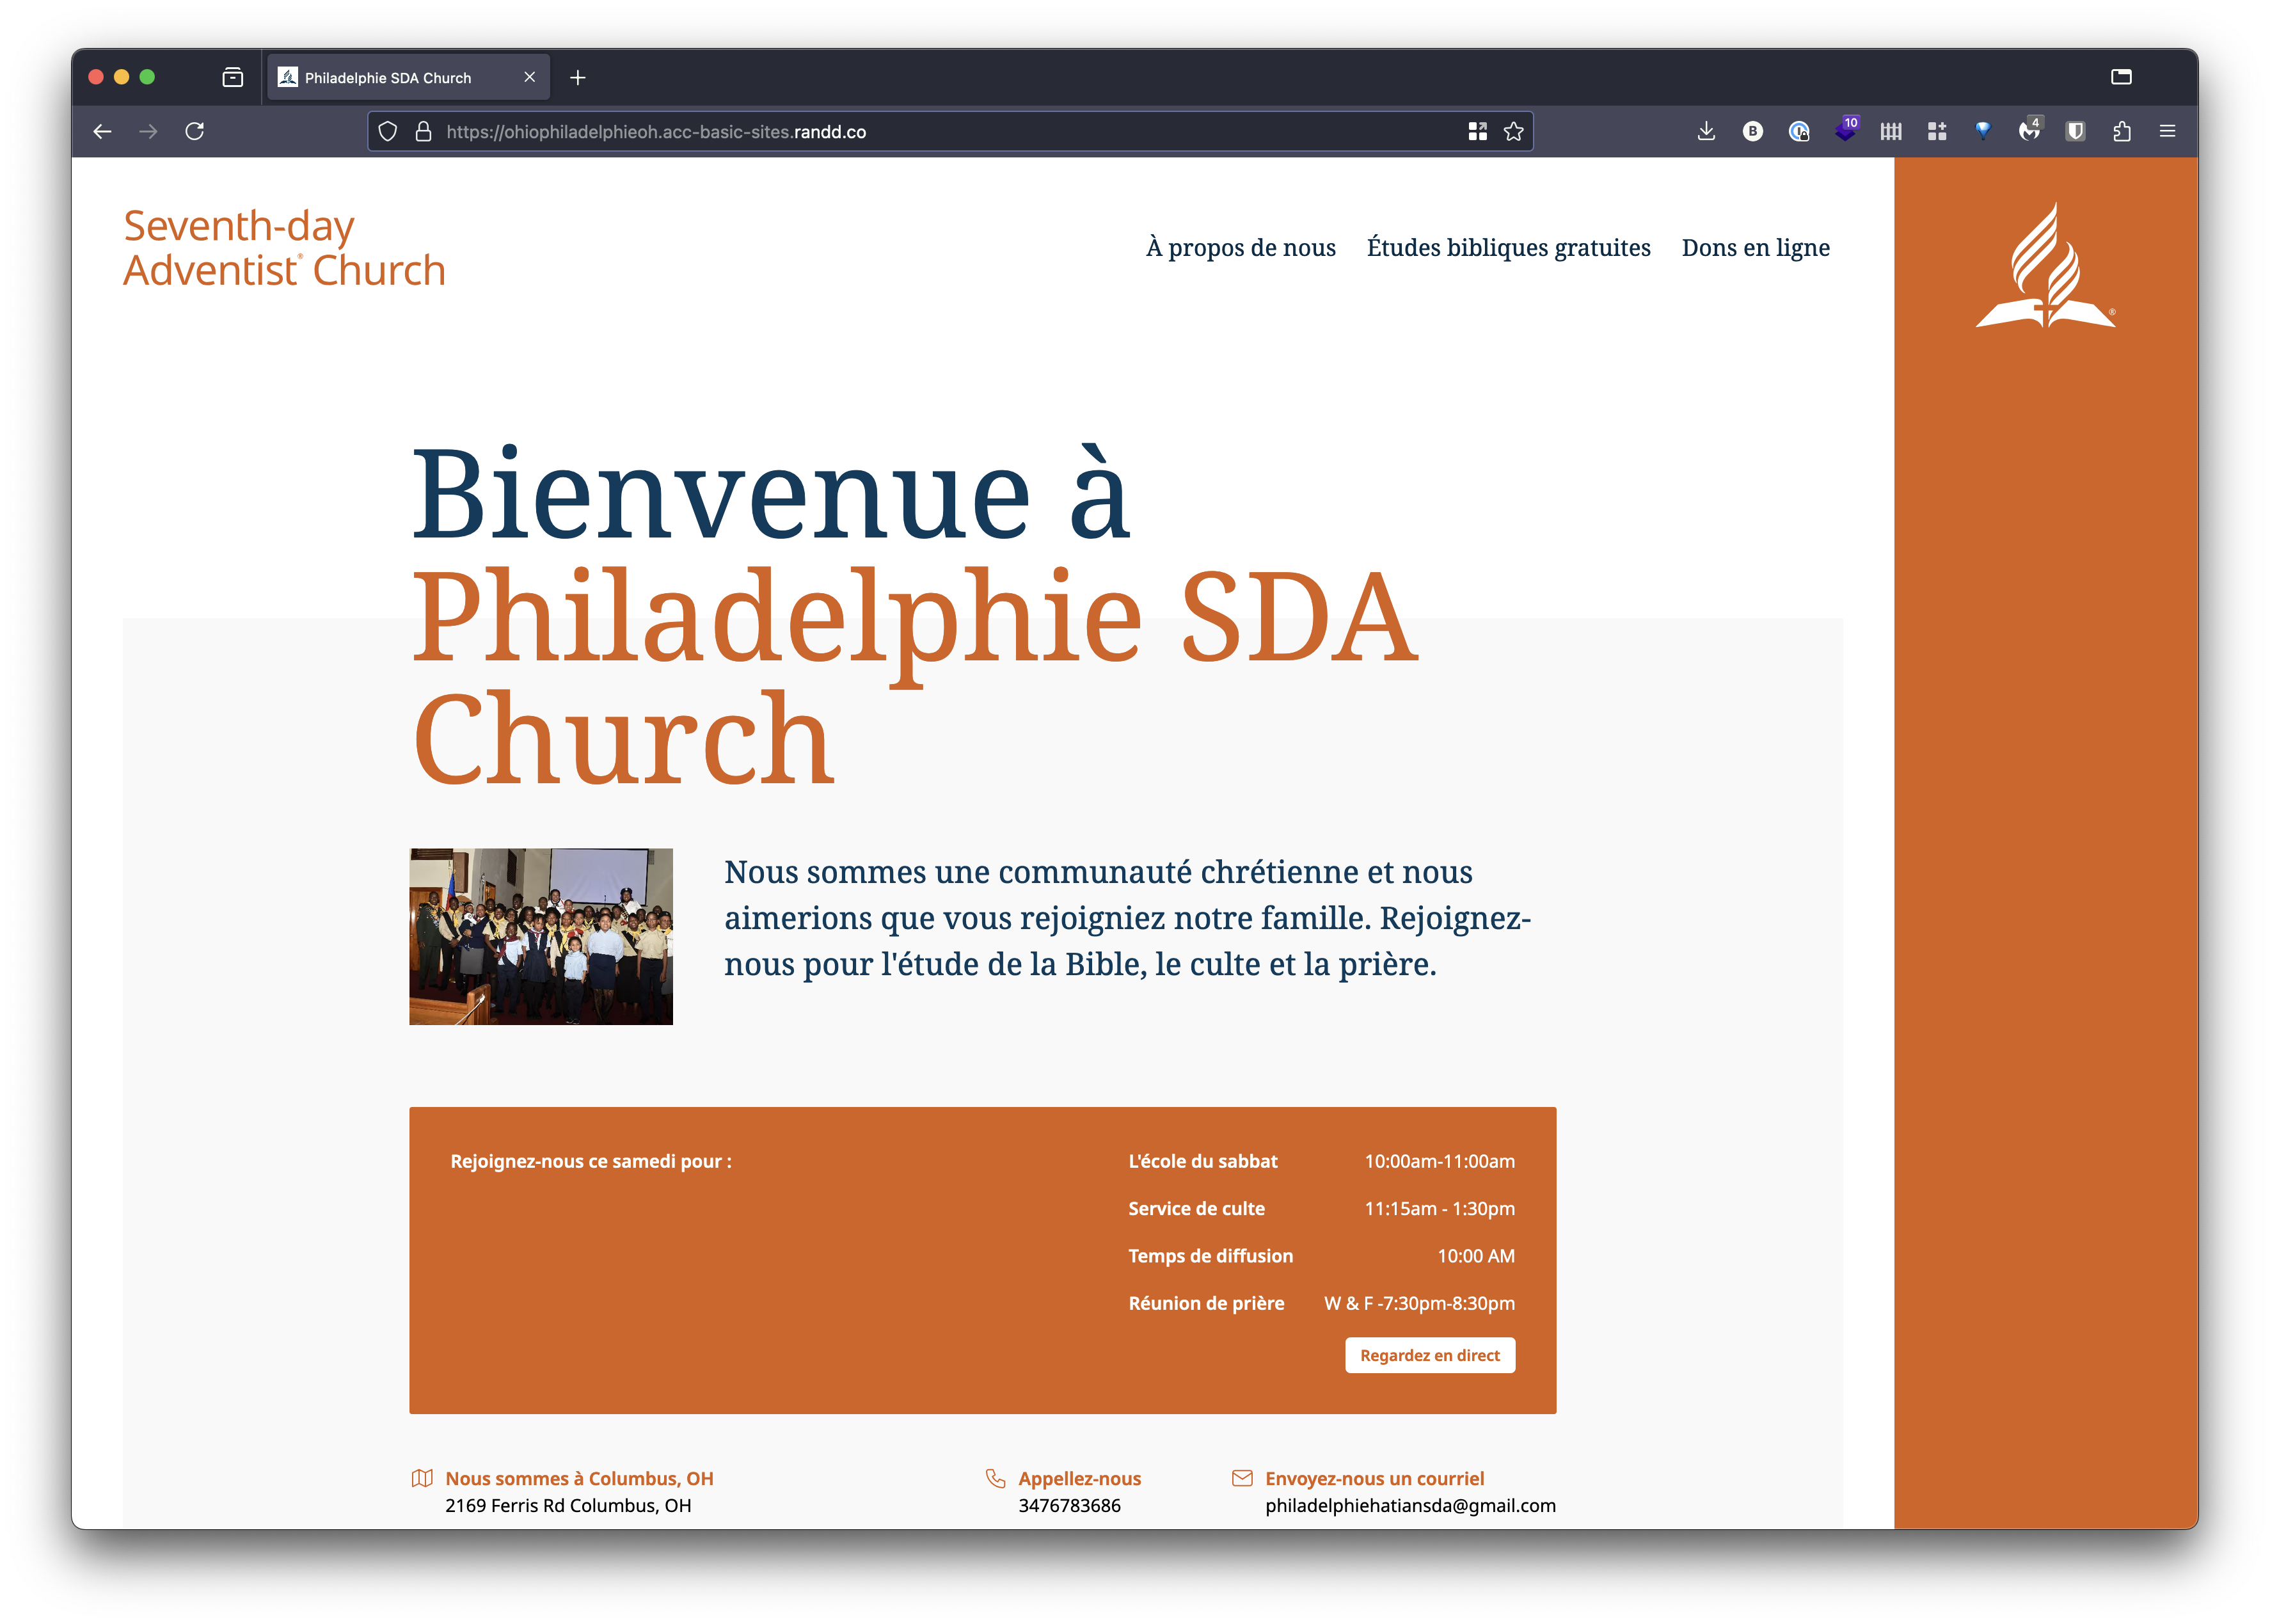Open the Firefox hamburger application menu
Screen dimensions: 2270x1624
2168,131
